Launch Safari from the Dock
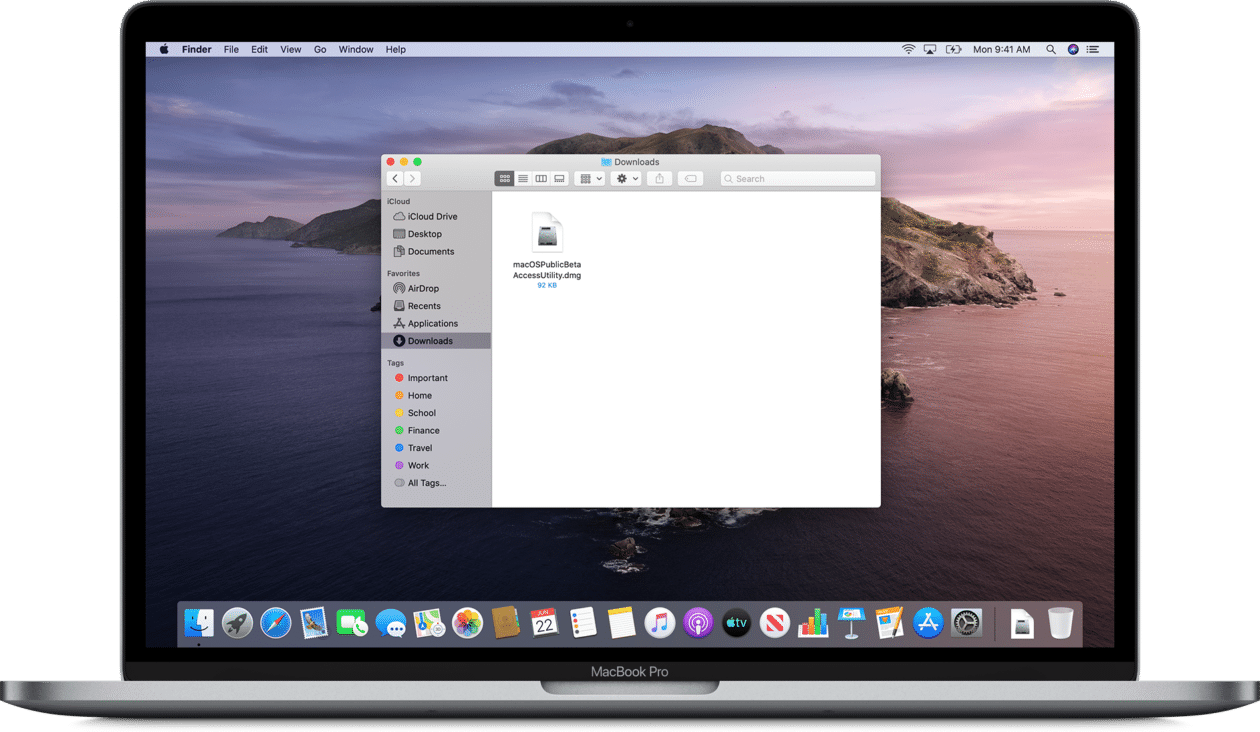 pyautogui.click(x=275, y=622)
